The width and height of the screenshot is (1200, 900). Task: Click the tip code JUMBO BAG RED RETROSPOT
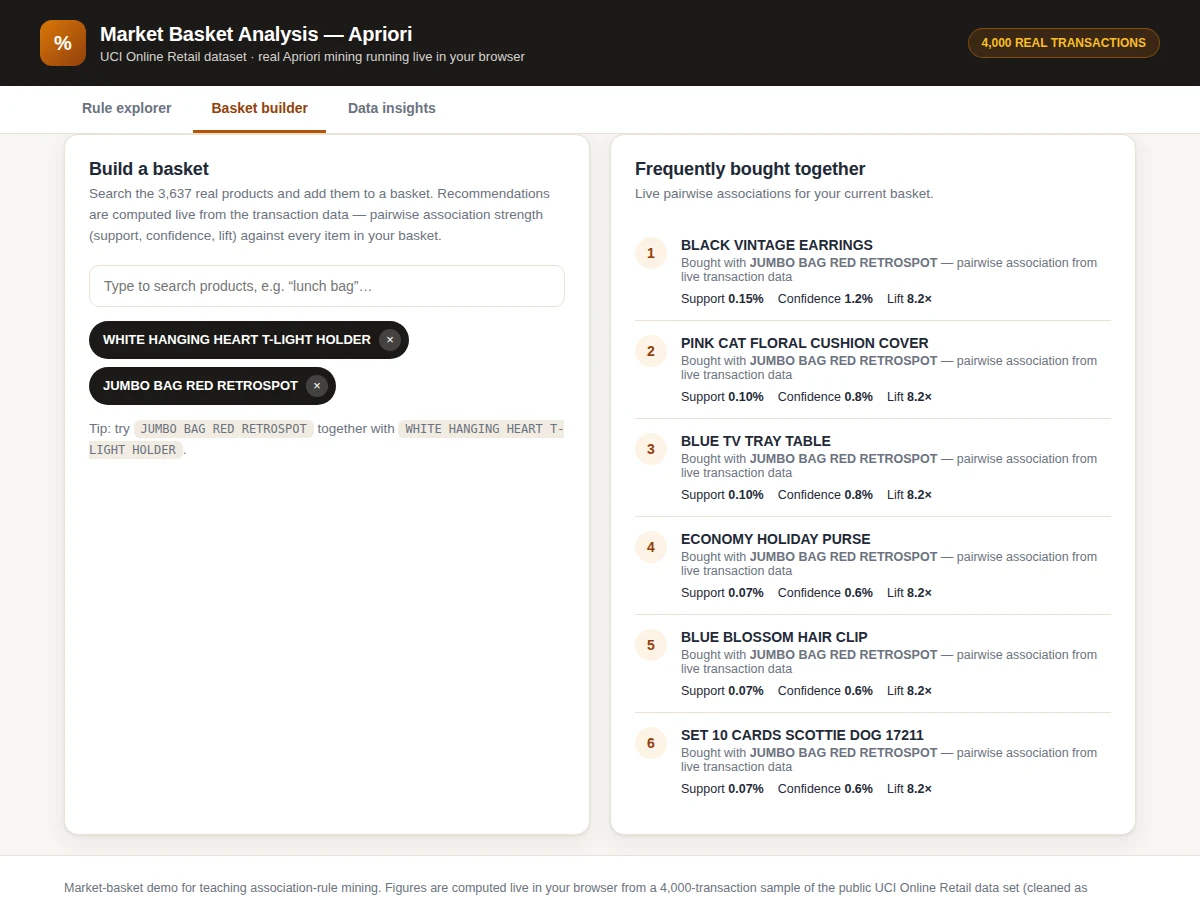[224, 429]
